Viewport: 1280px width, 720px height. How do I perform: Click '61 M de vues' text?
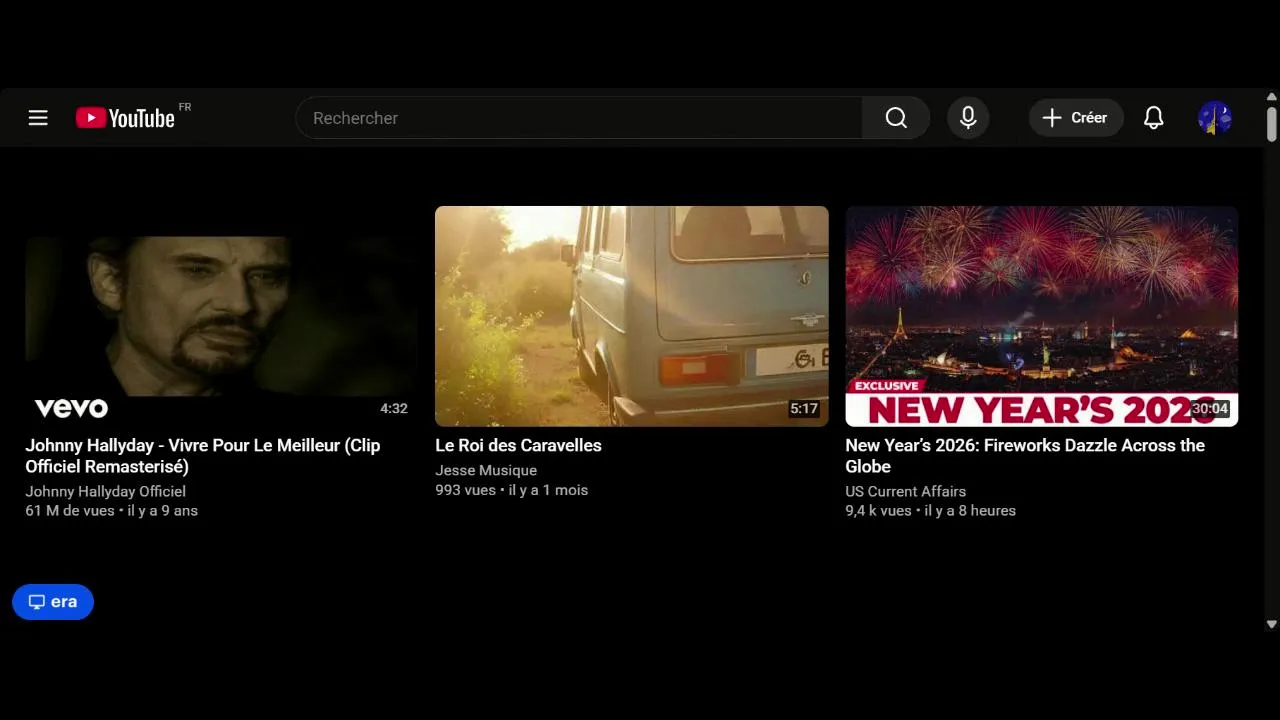click(70, 511)
